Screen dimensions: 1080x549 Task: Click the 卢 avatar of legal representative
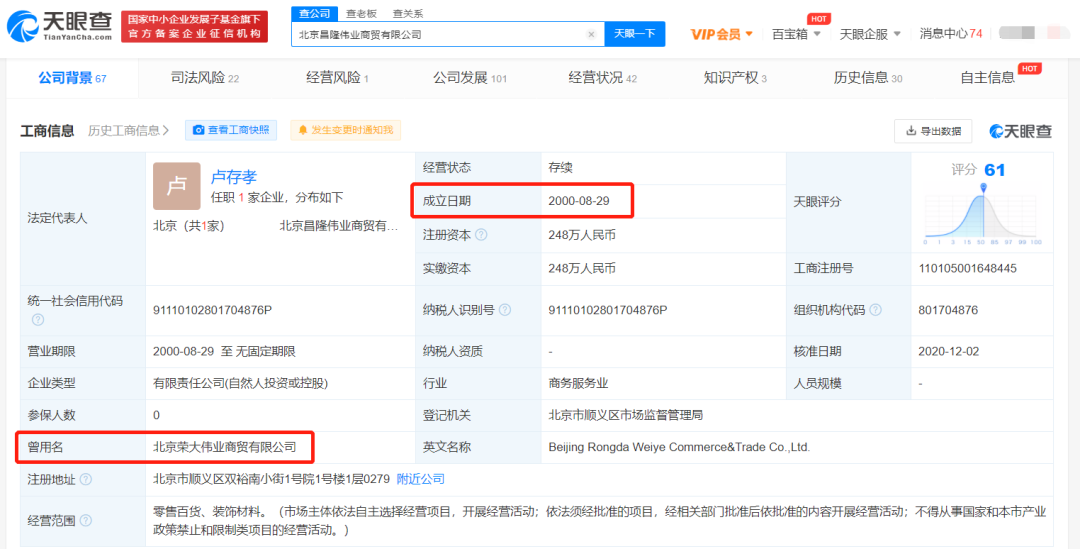coord(177,186)
